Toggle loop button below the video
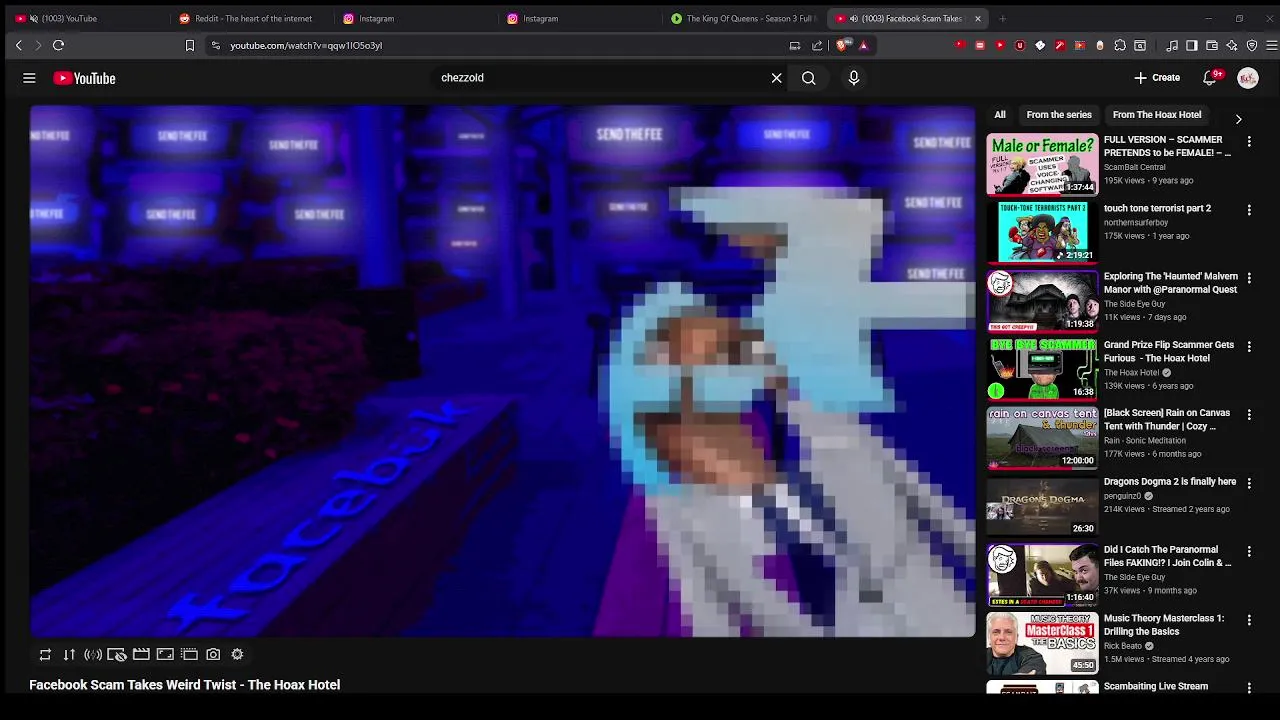The image size is (1280, 720). point(45,655)
